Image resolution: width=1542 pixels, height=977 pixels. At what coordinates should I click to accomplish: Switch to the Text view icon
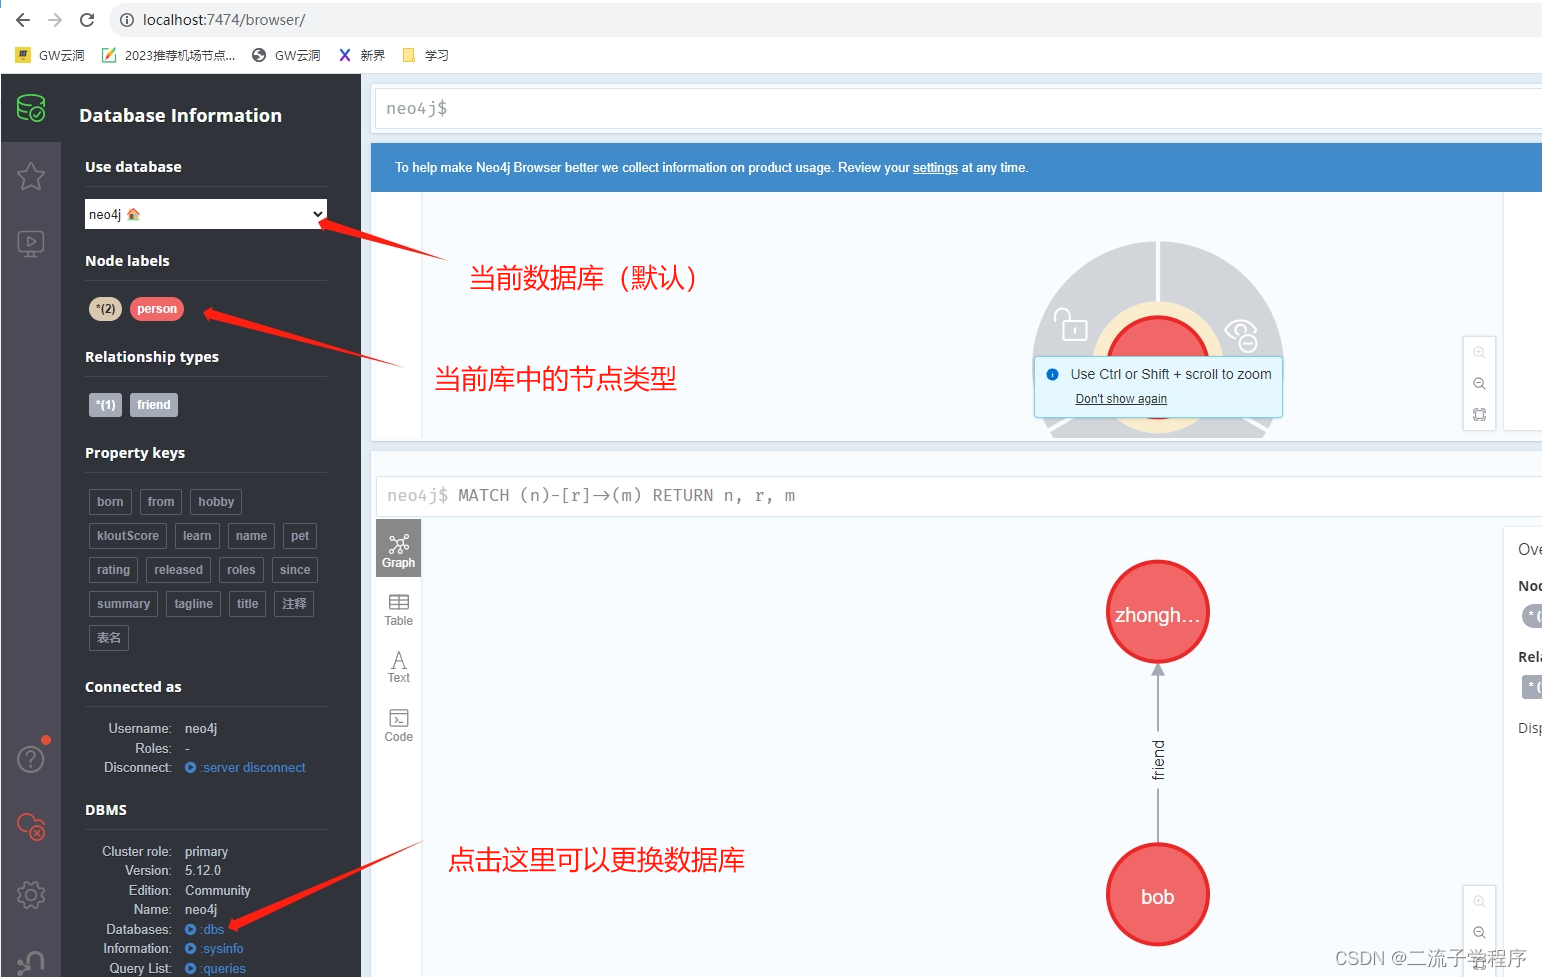tap(398, 665)
